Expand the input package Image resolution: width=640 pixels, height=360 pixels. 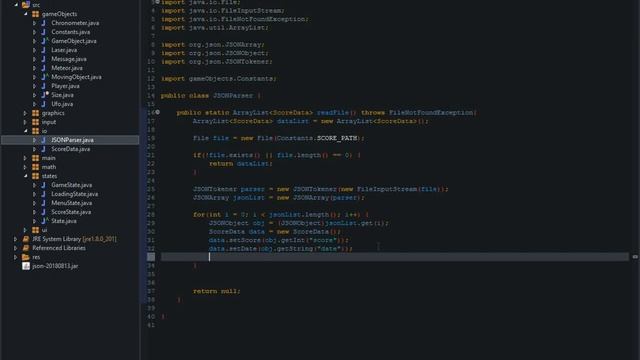(25, 122)
